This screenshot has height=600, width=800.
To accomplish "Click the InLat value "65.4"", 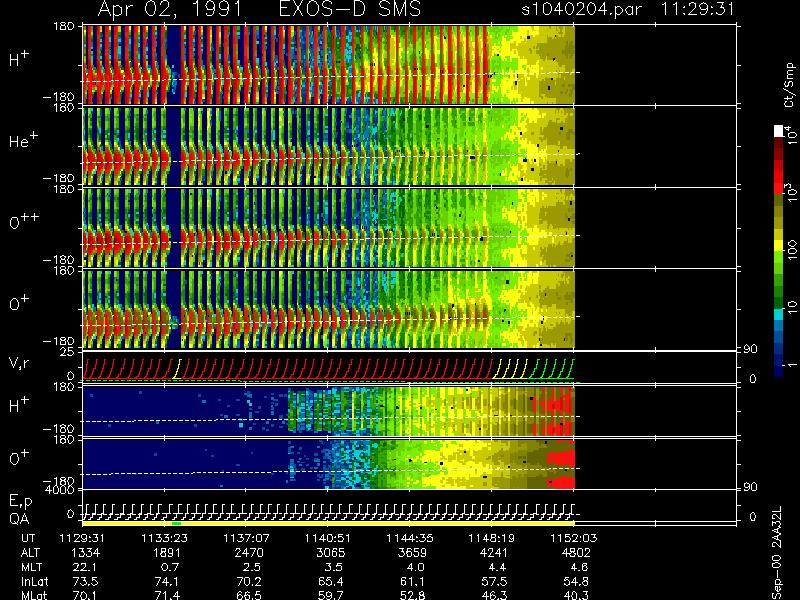I will [x=331, y=582].
